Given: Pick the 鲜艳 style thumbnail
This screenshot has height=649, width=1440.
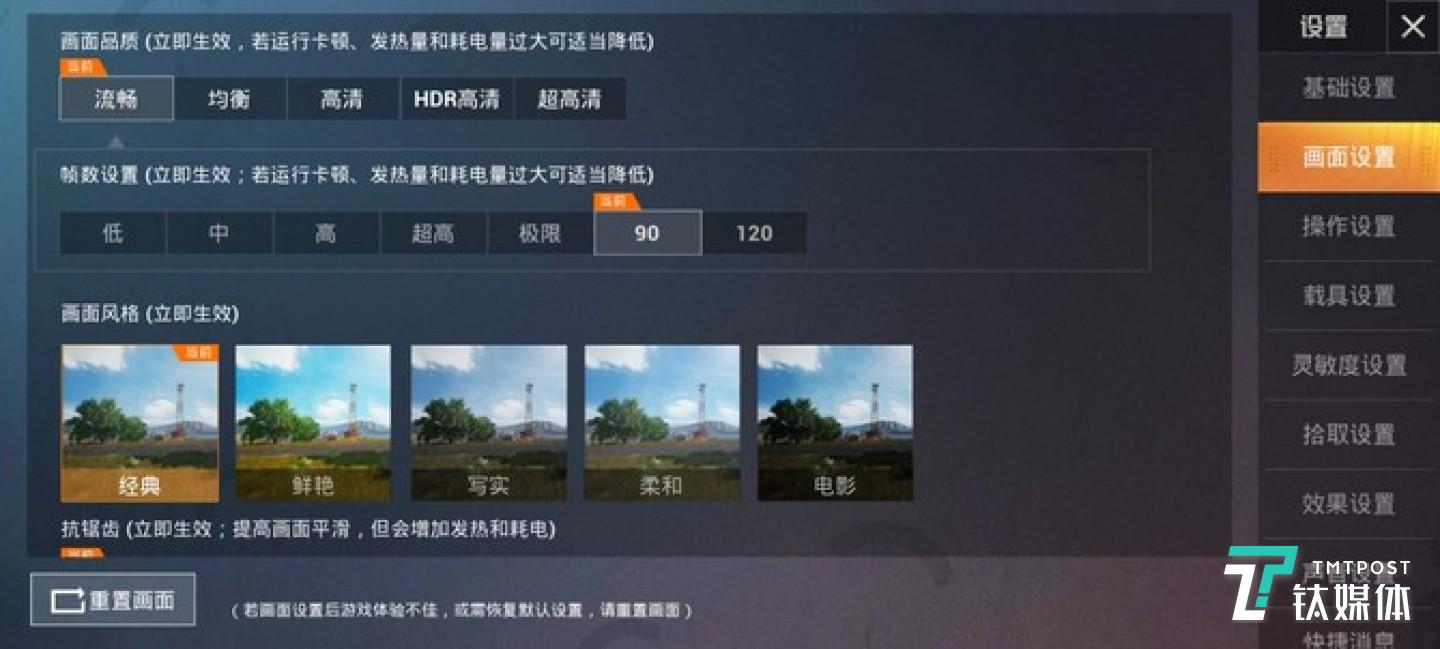Looking at the screenshot, I should [x=313, y=423].
